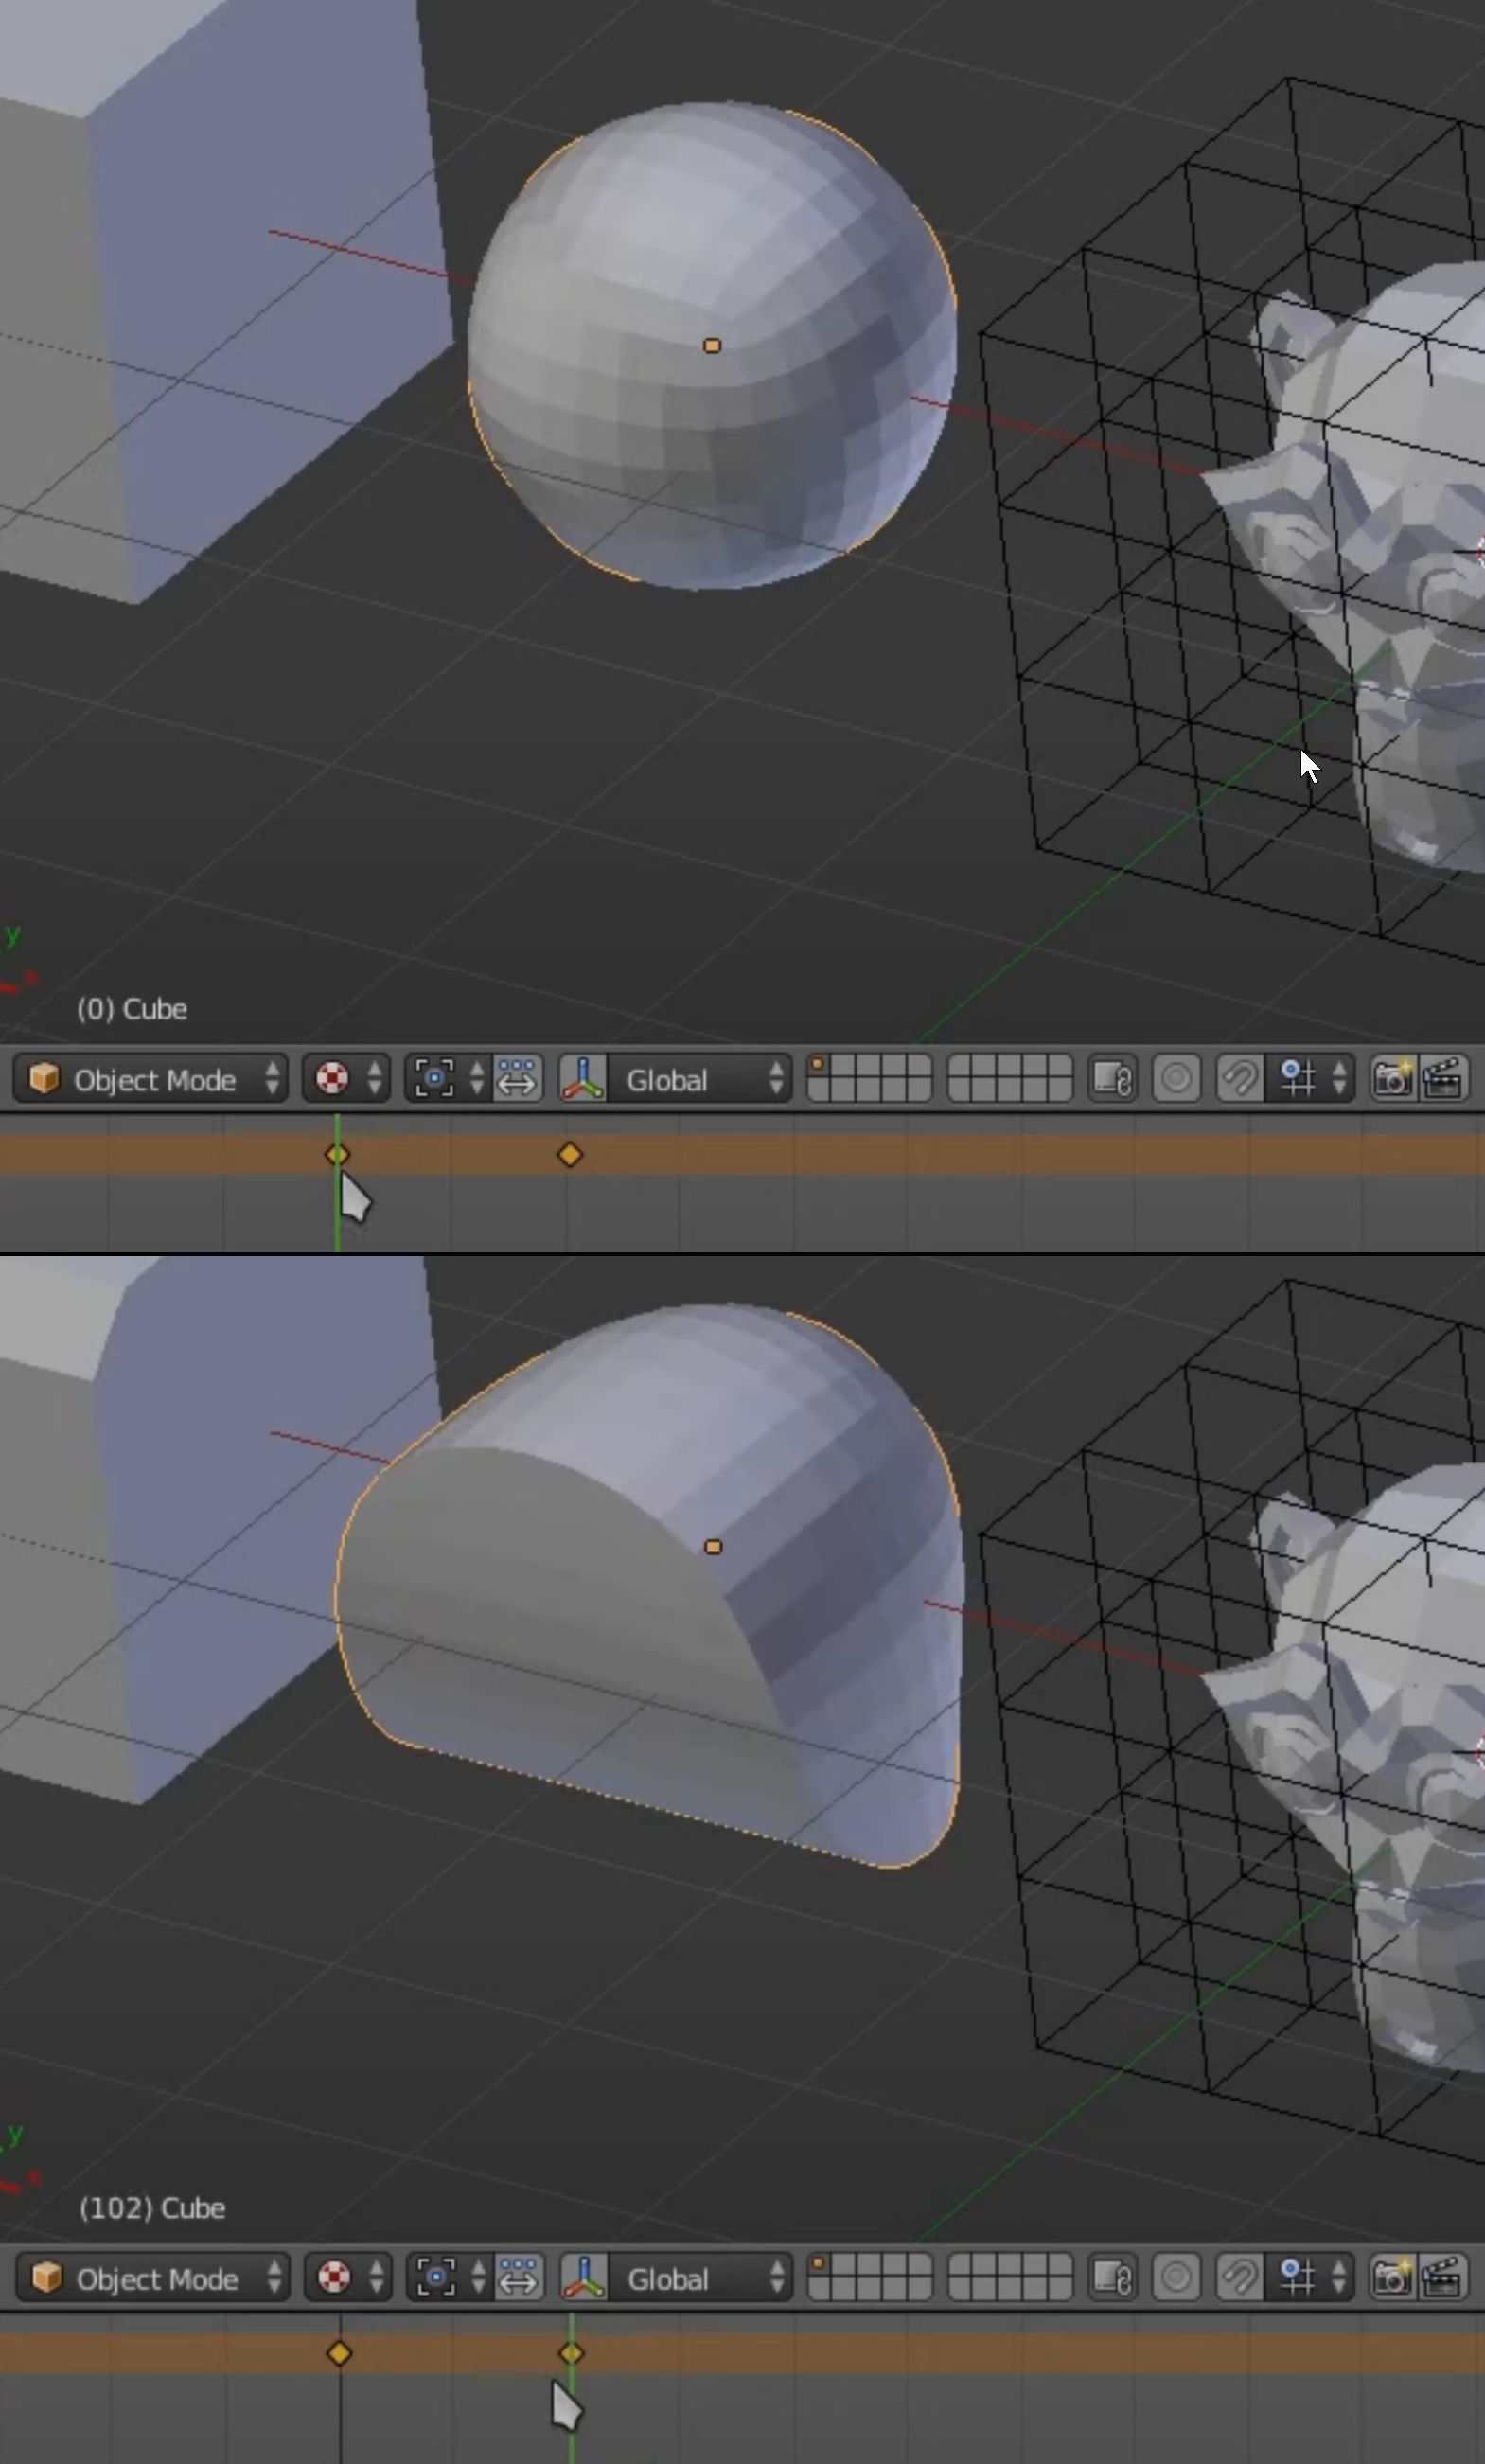The width and height of the screenshot is (1485, 2464).
Task: Click the sphere's orange origin dot, frame 0
Action: [712, 345]
